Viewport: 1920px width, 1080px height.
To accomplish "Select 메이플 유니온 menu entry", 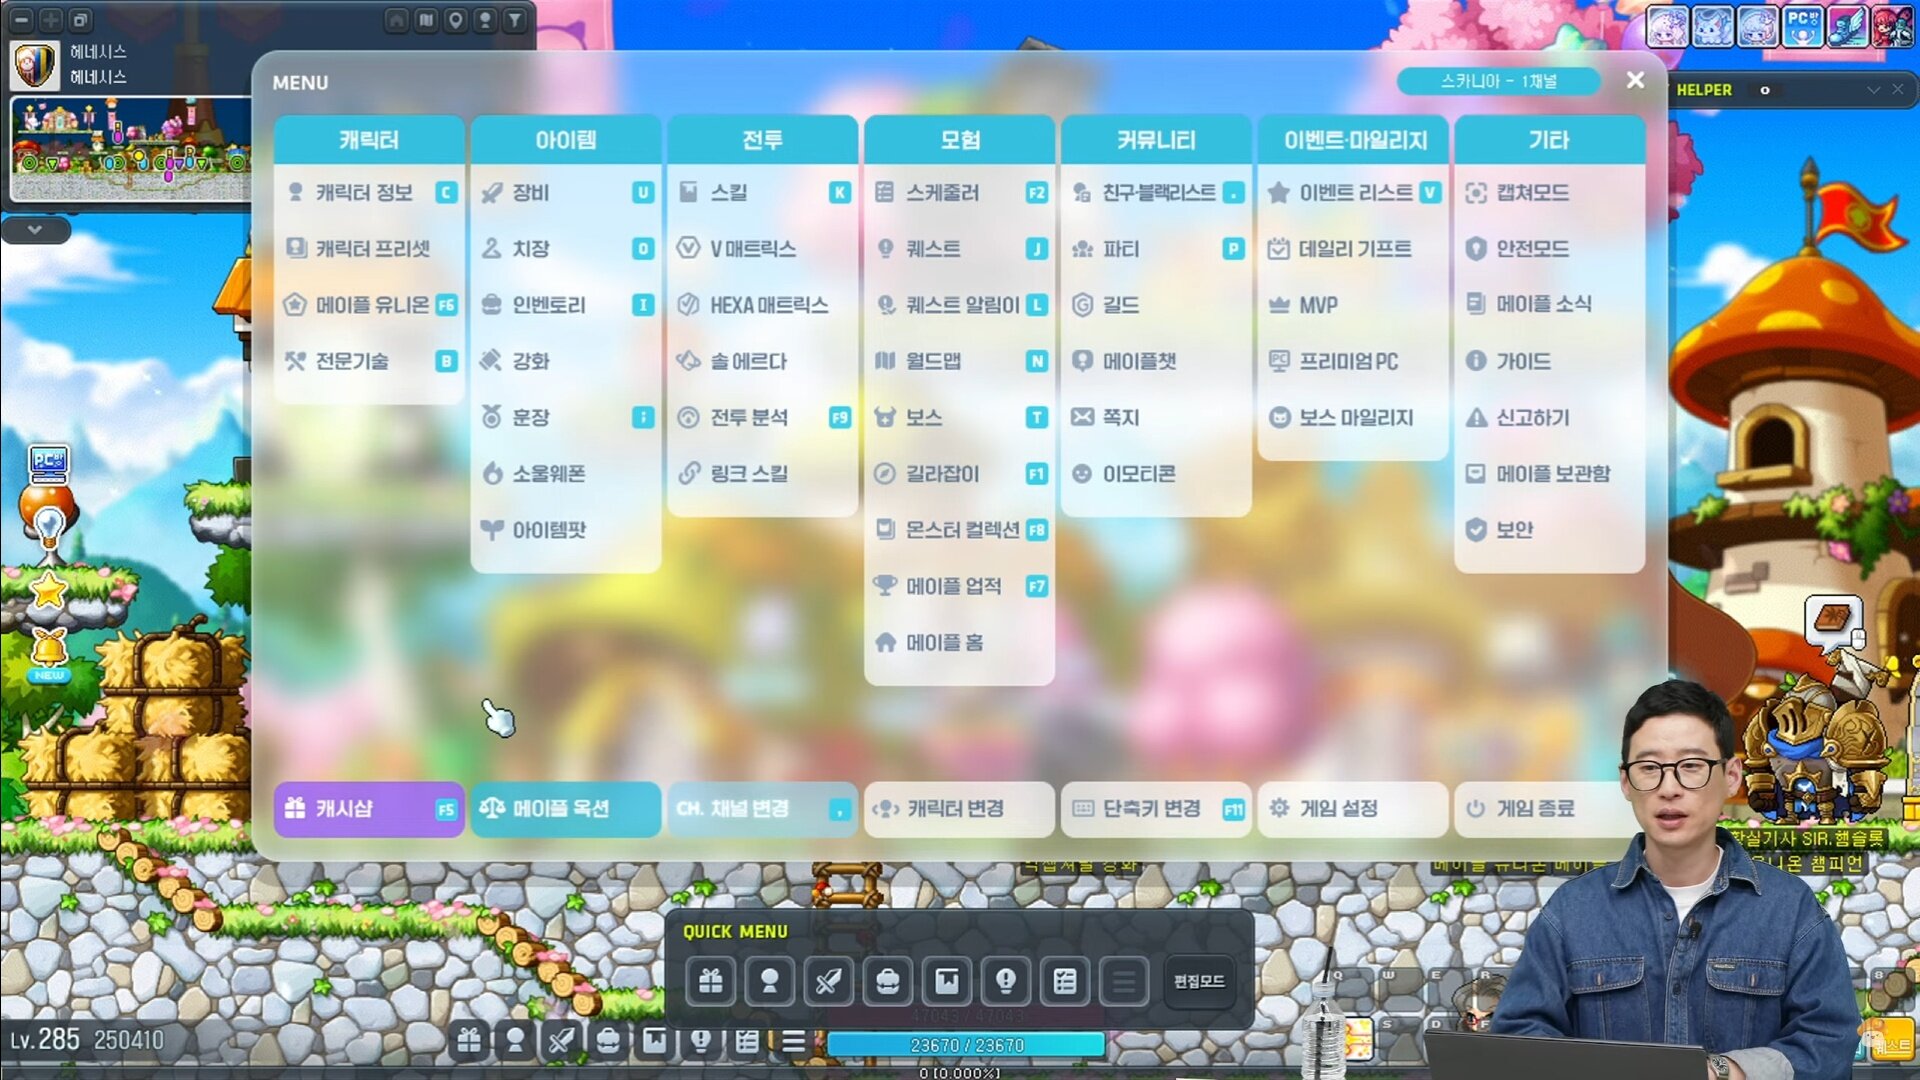I will pos(369,304).
